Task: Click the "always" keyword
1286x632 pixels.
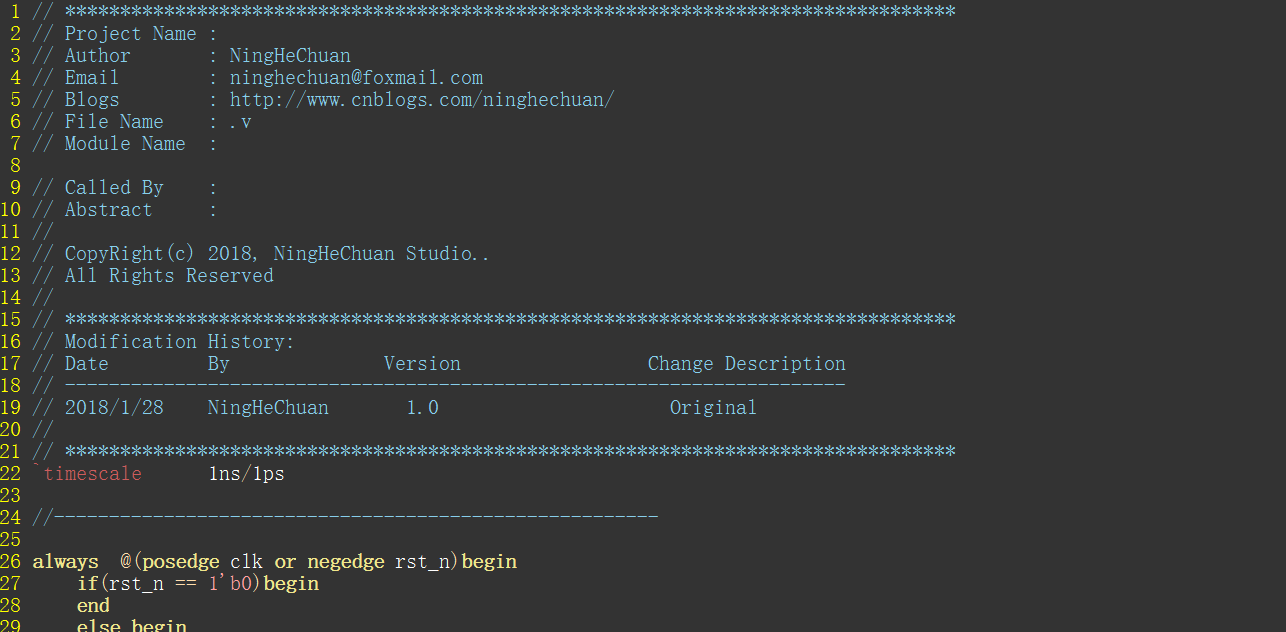Action: tap(65, 562)
